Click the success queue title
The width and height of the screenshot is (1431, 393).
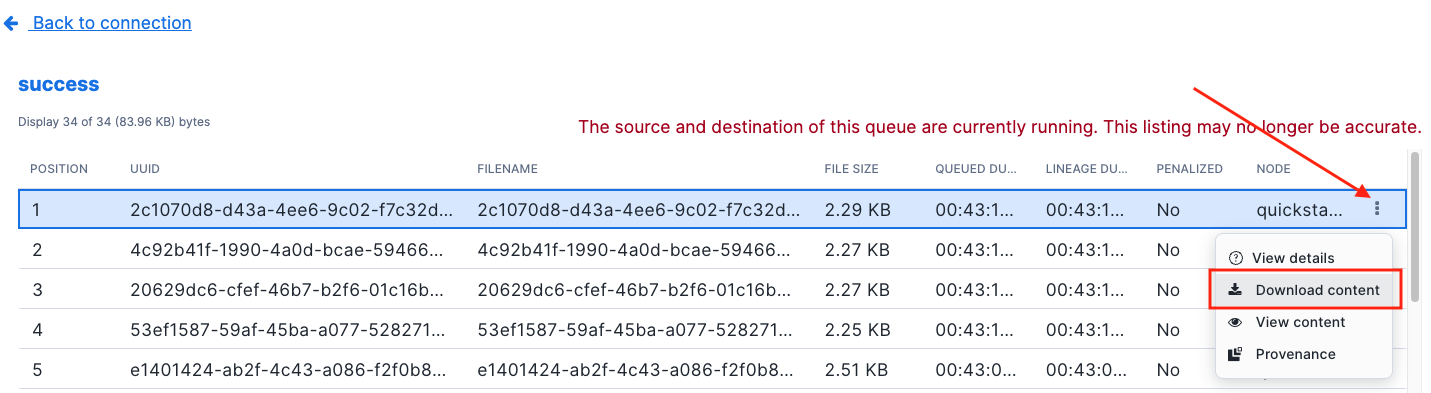(x=59, y=84)
